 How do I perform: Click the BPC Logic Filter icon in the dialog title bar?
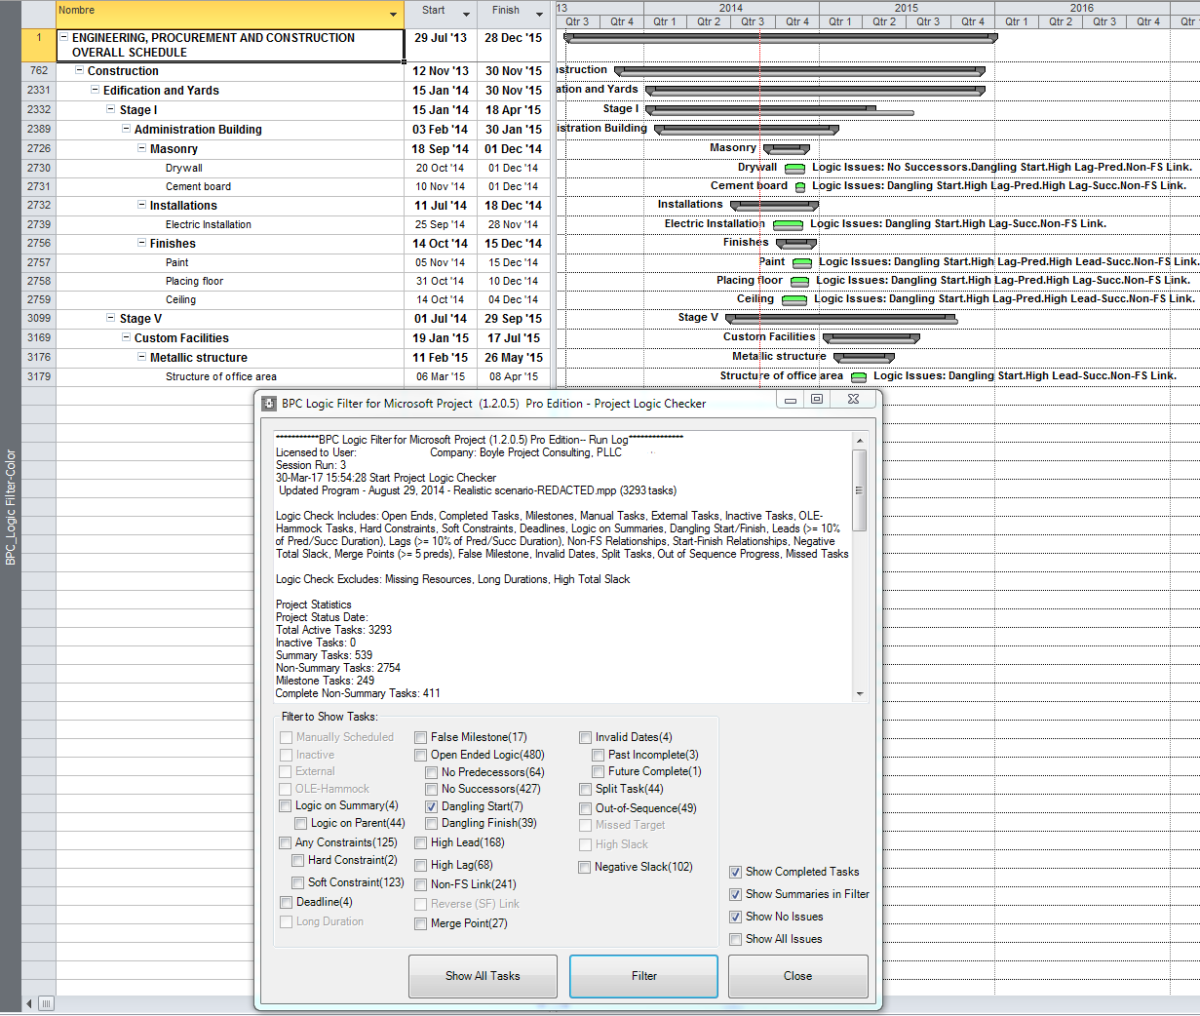268,402
